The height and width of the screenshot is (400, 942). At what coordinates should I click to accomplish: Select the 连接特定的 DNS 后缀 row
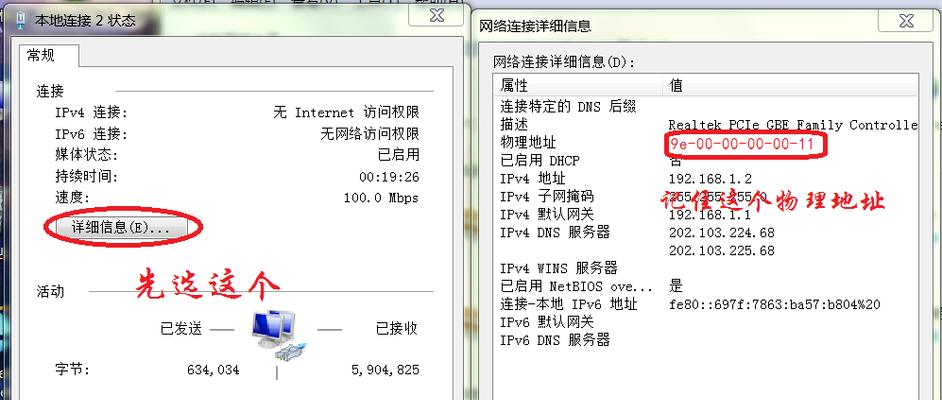(568, 106)
